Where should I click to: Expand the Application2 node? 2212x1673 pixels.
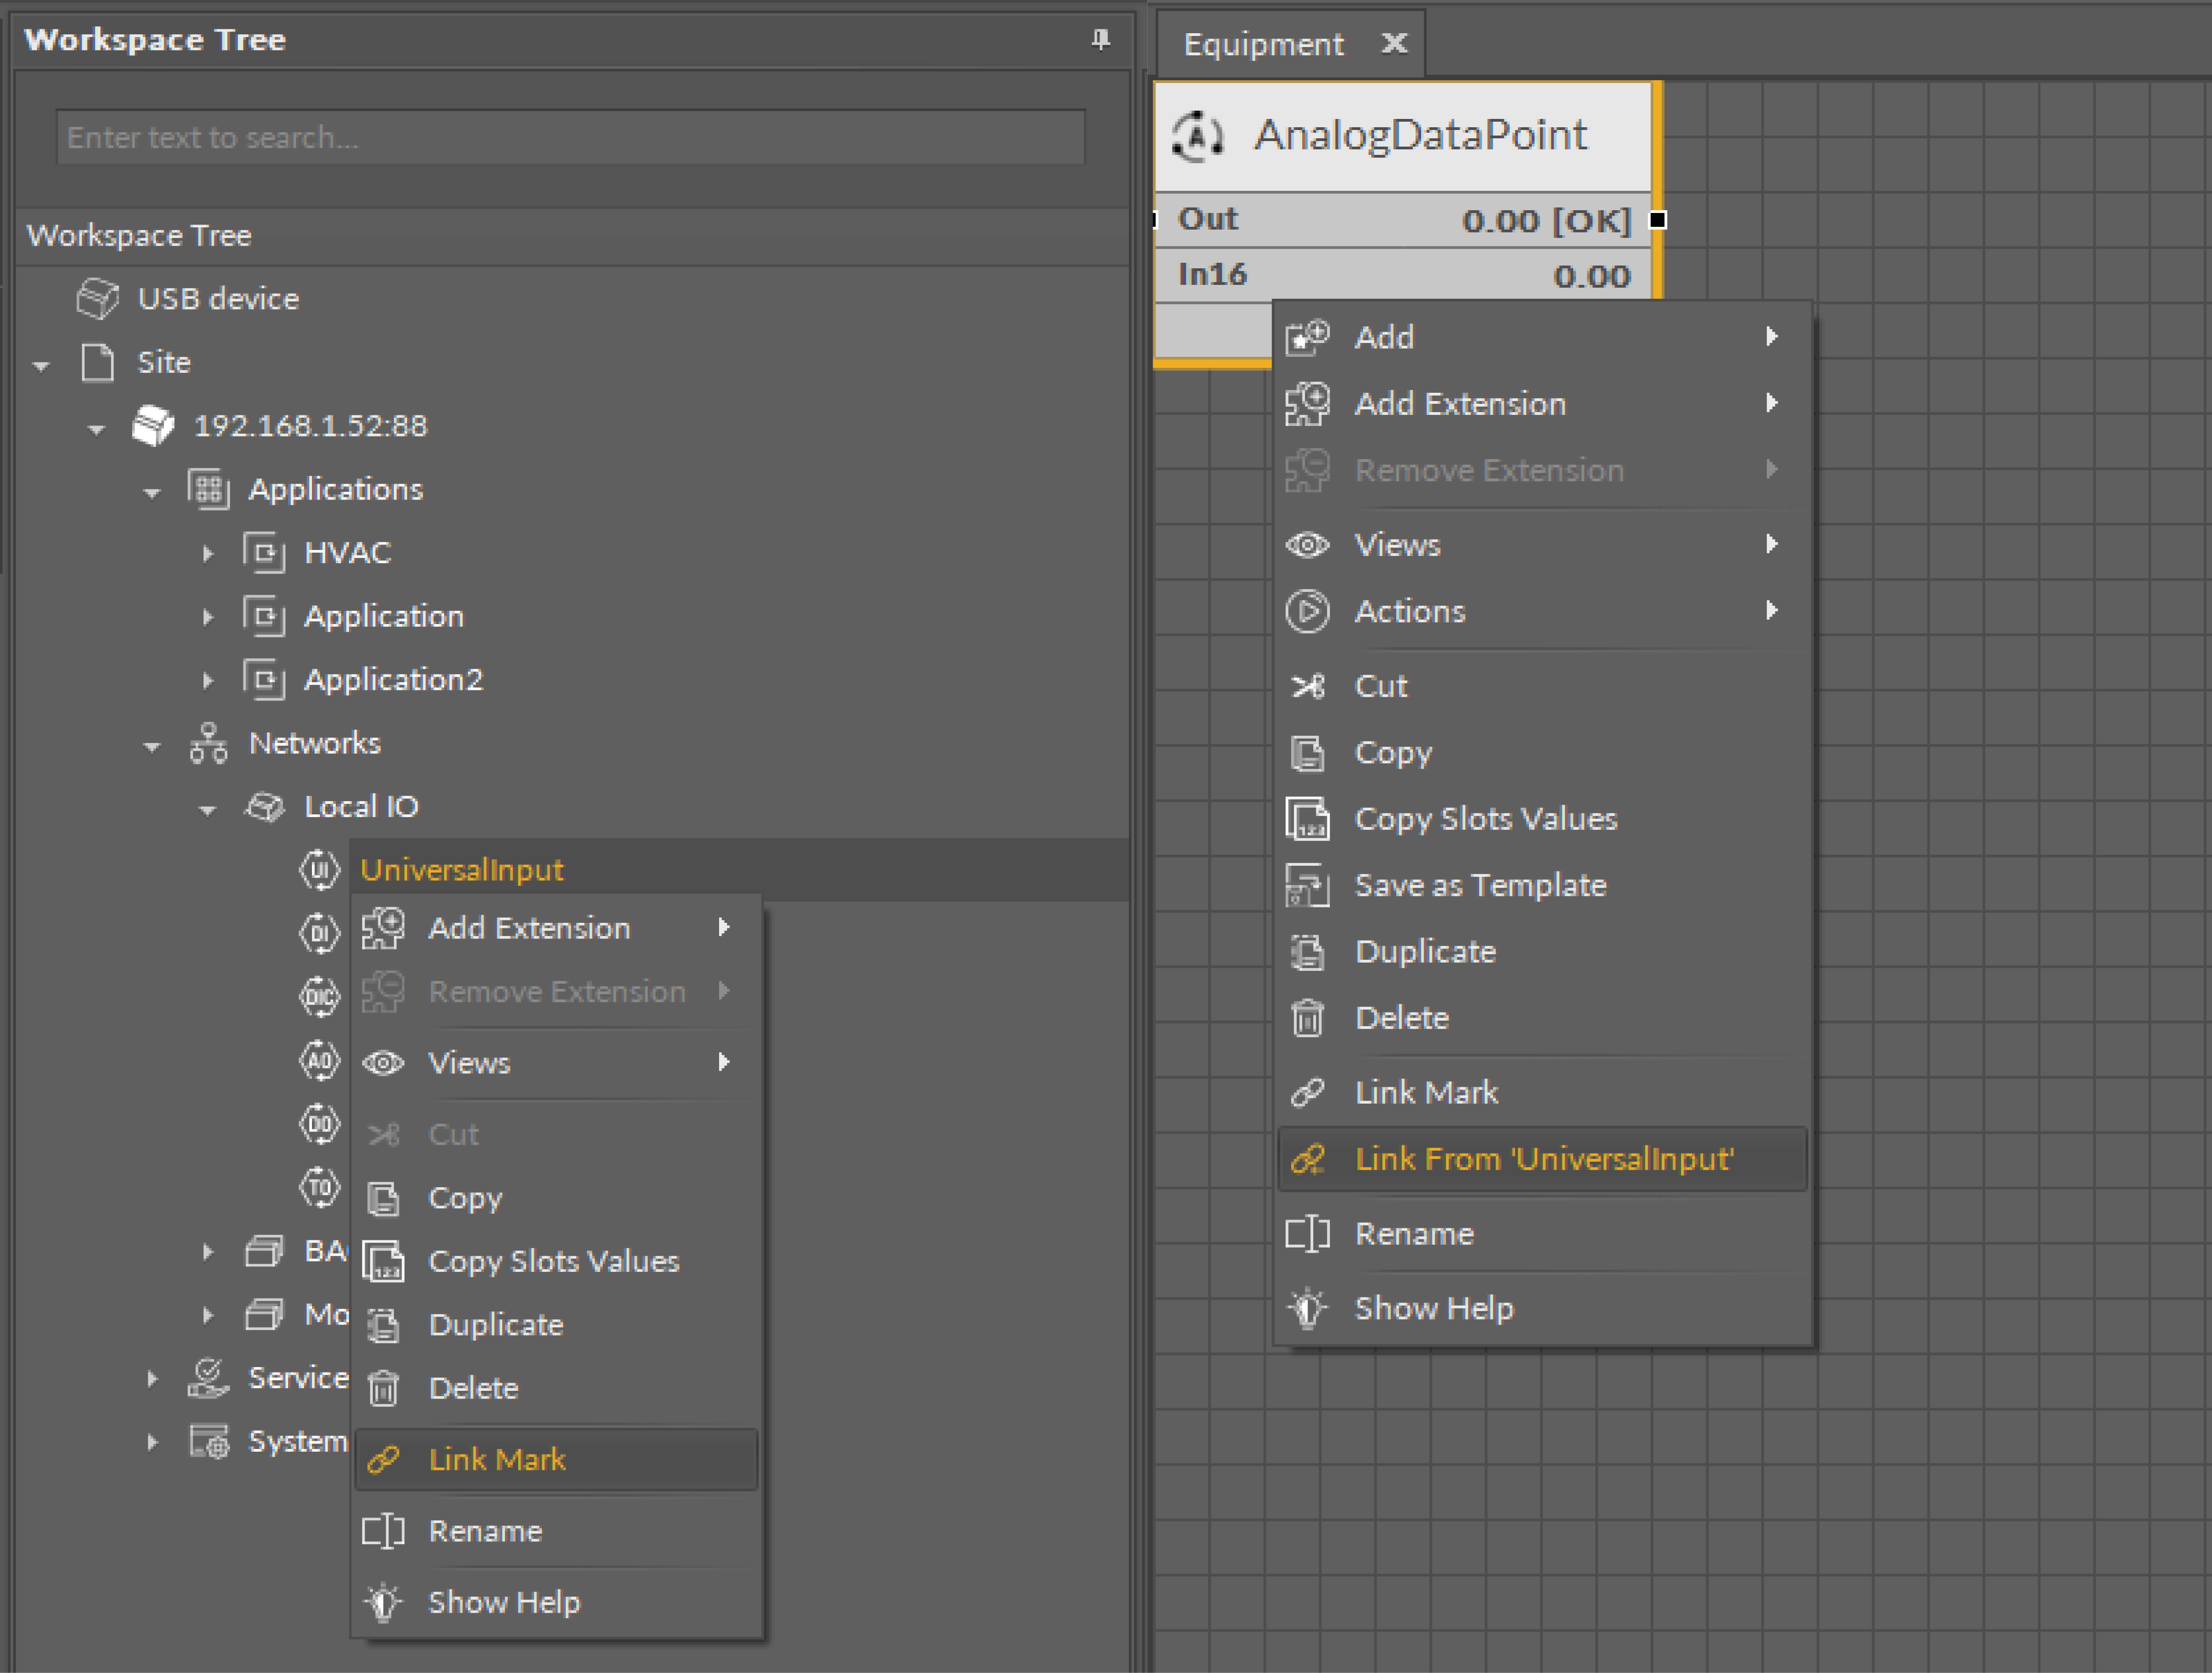coord(208,680)
